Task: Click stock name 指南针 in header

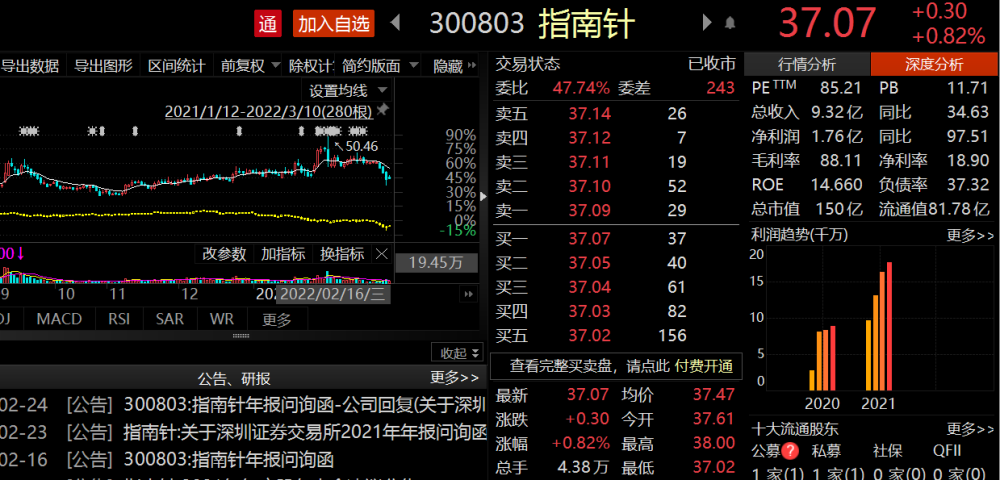Action: tap(587, 25)
